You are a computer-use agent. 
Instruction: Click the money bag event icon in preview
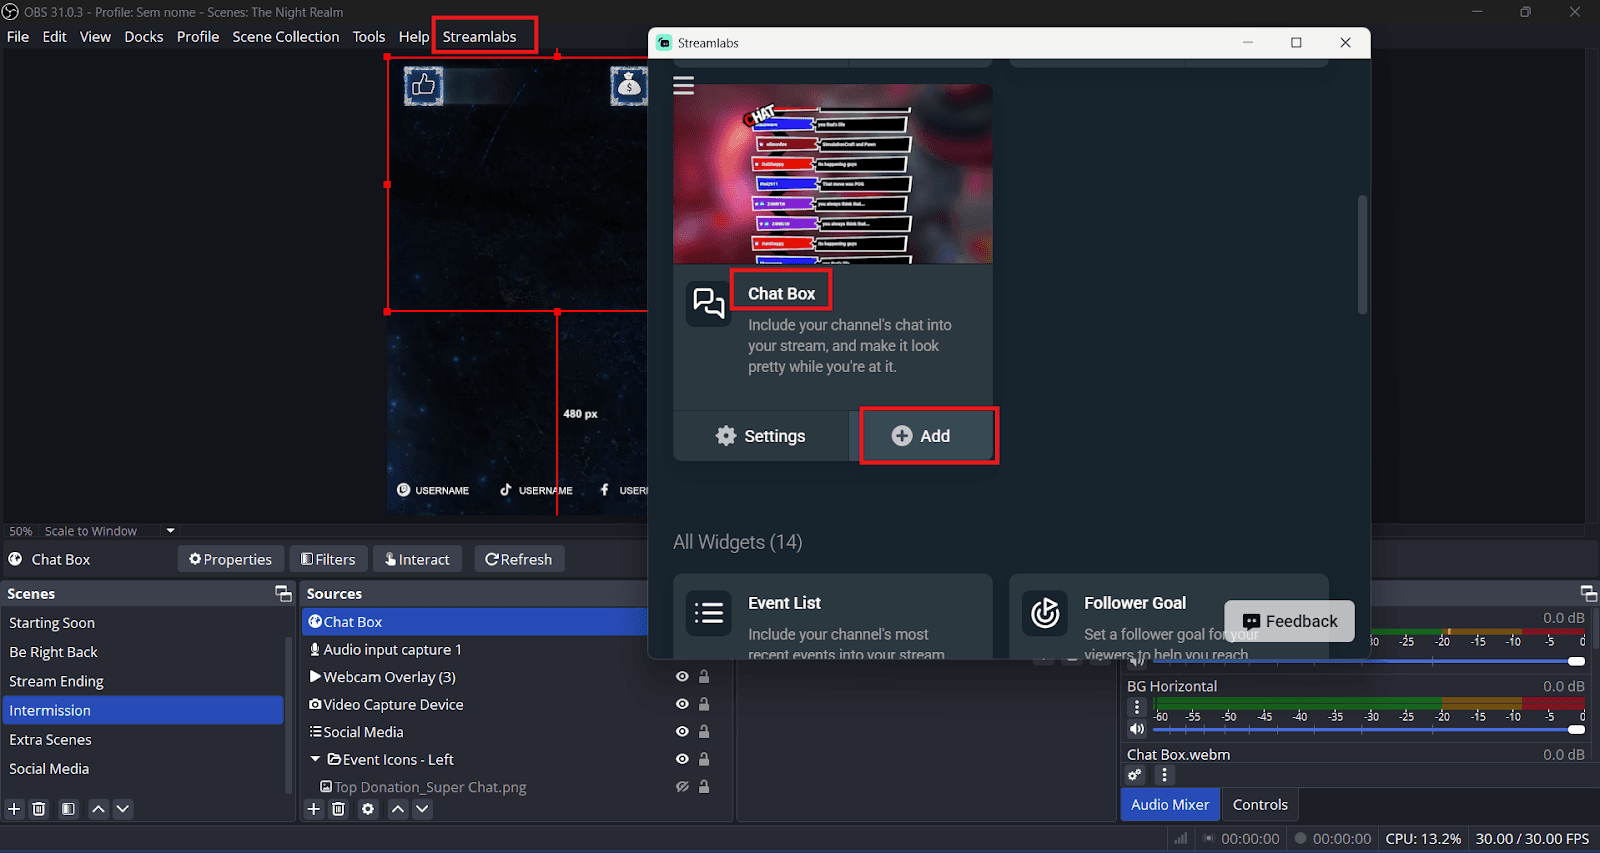click(x=629, y=86)
